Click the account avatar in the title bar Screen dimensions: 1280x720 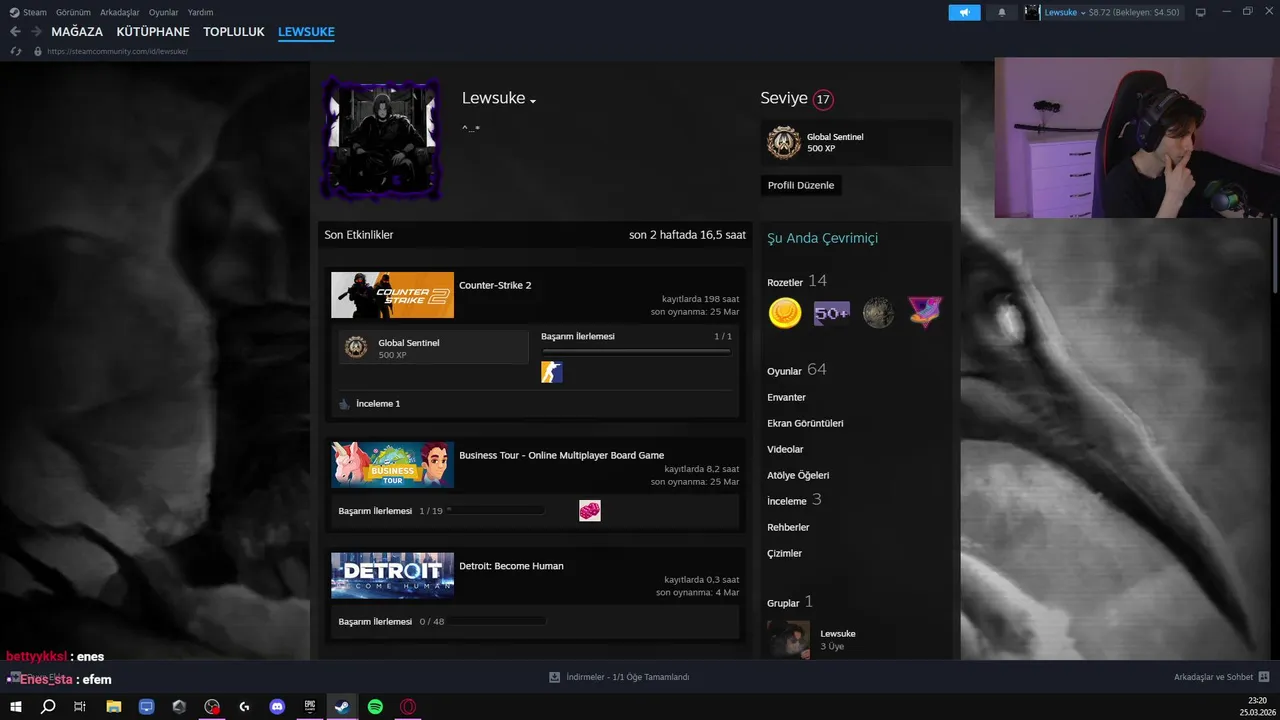click(1032, 12)
